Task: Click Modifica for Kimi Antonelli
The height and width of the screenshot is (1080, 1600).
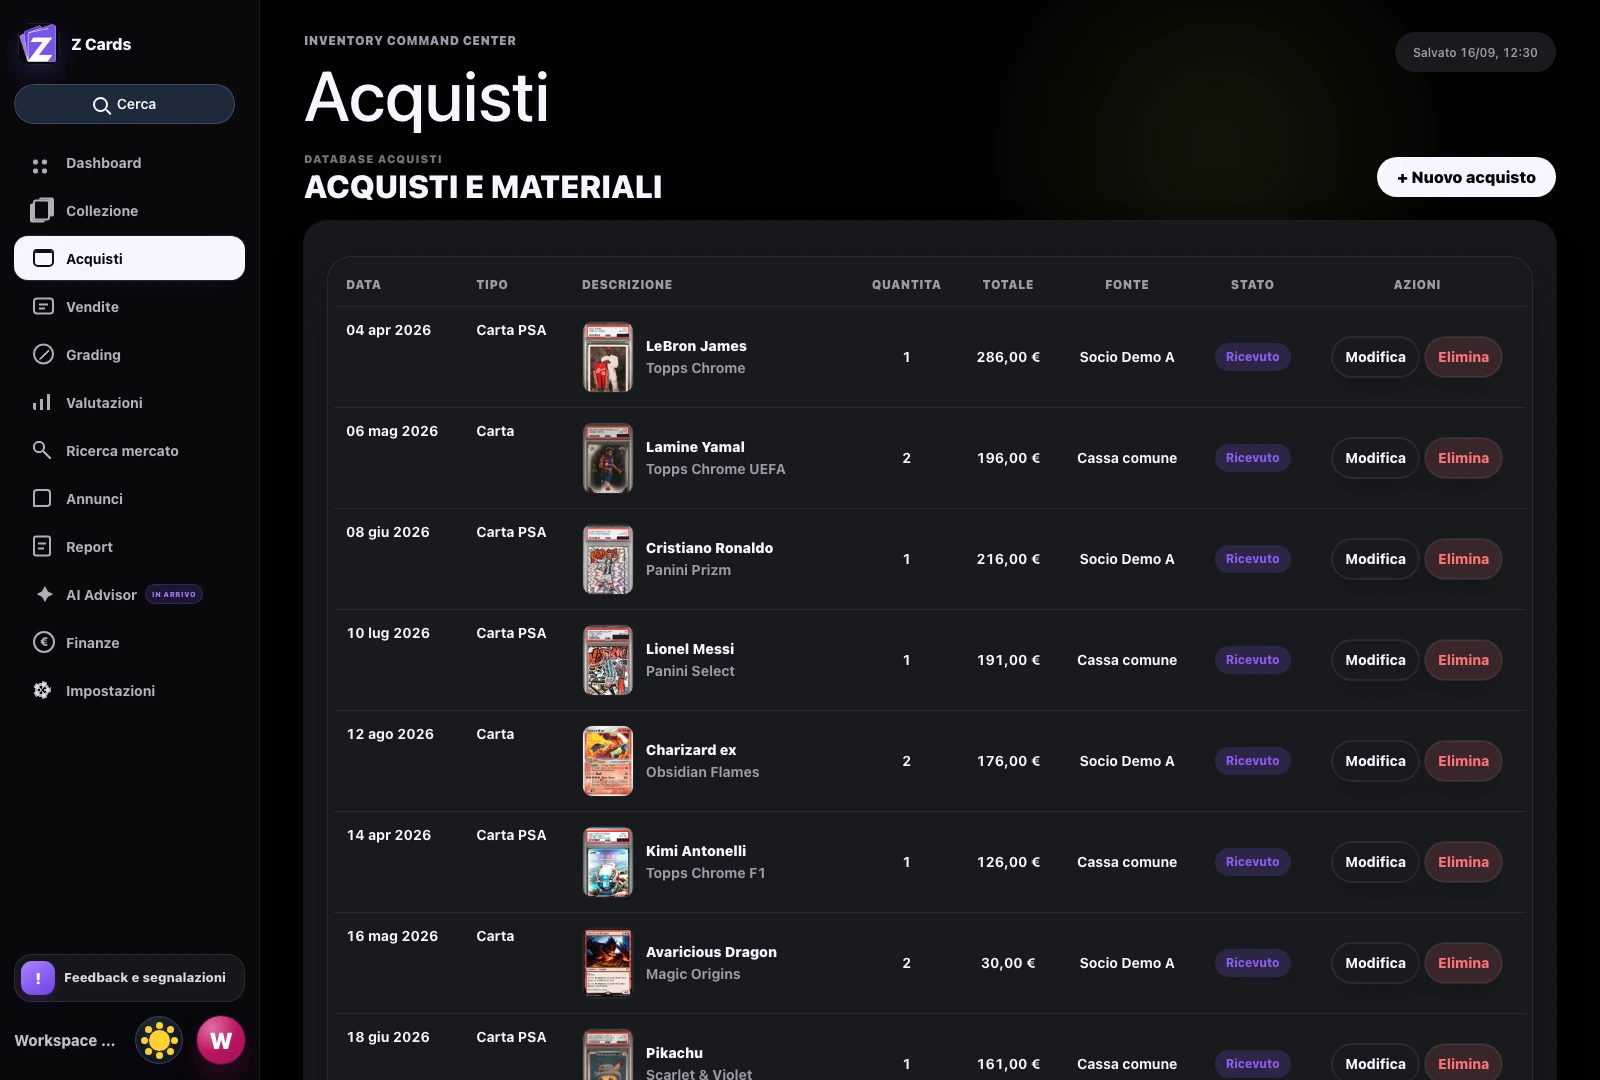Action: point(1375,862)
